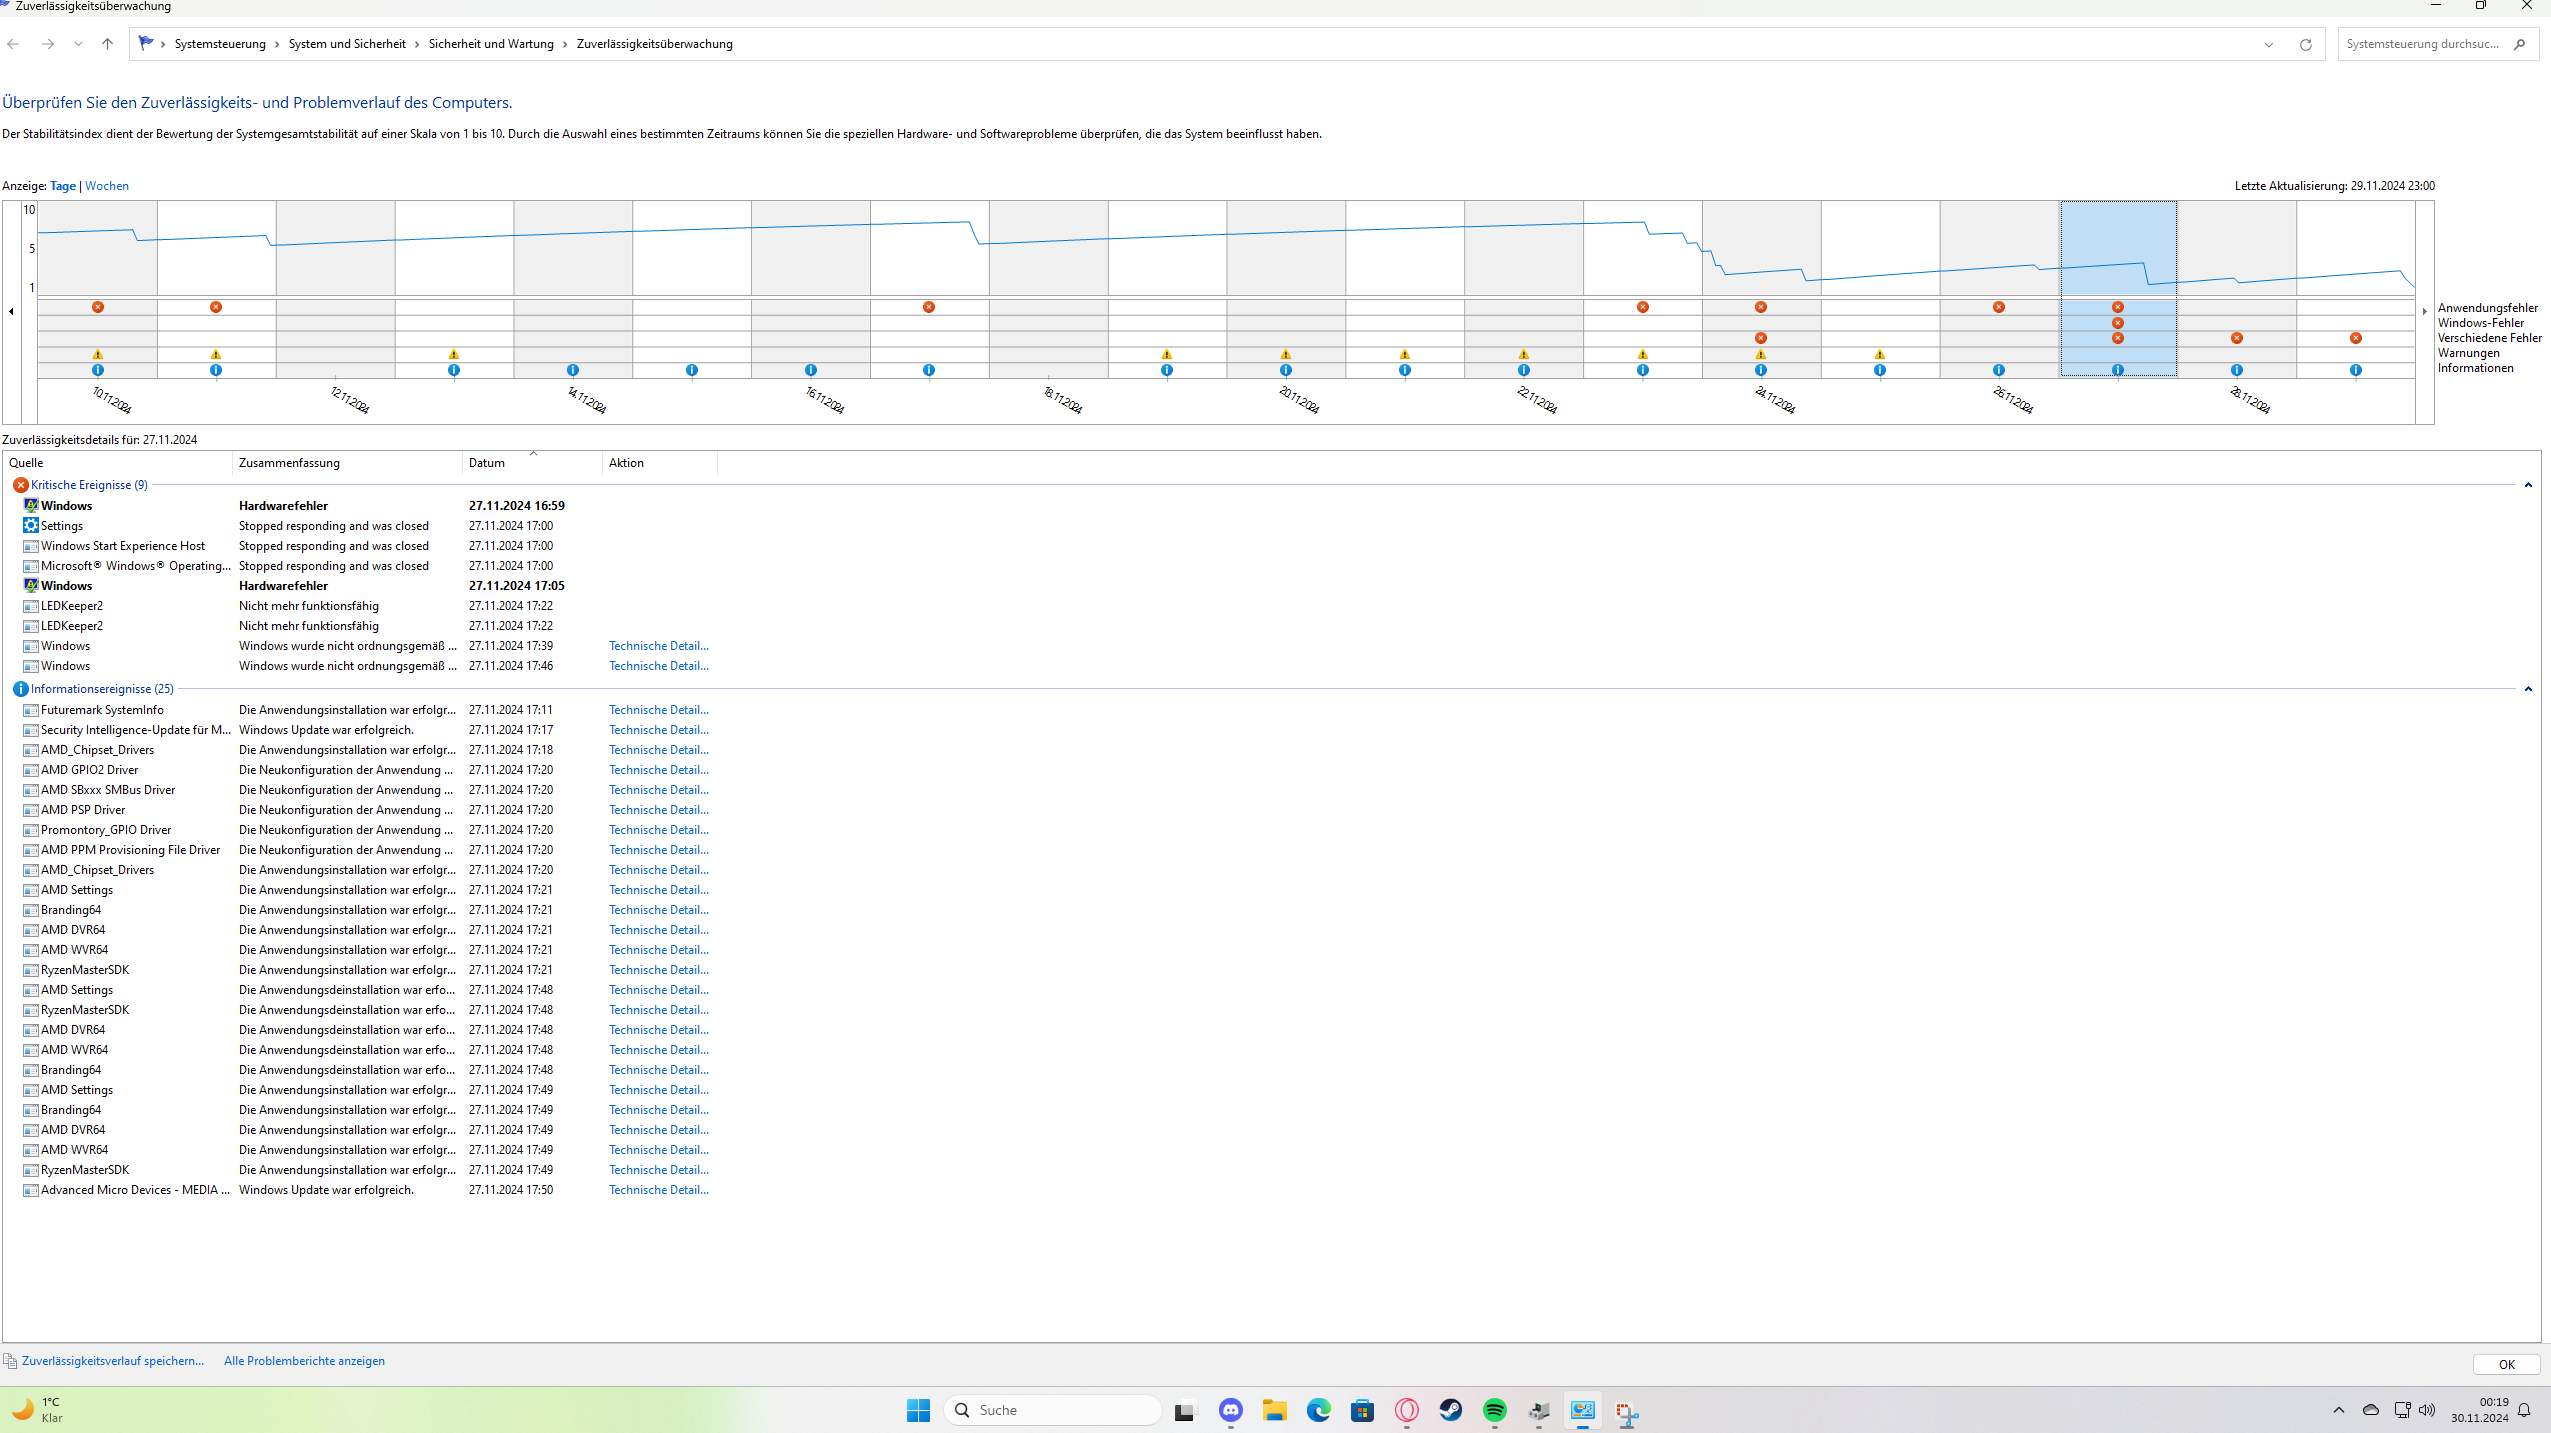This screenshot has width=2551, height=1433.
Task: Click the back navigation arrow
Action: point(13,44)
